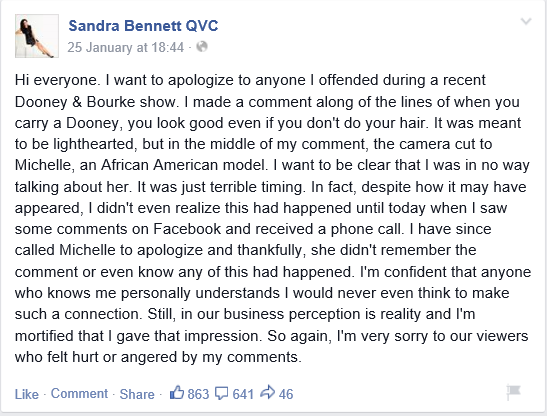Expand the post options chevron menu
The width and height of the screenshot is (547, 416).
(x=526, y=21)
